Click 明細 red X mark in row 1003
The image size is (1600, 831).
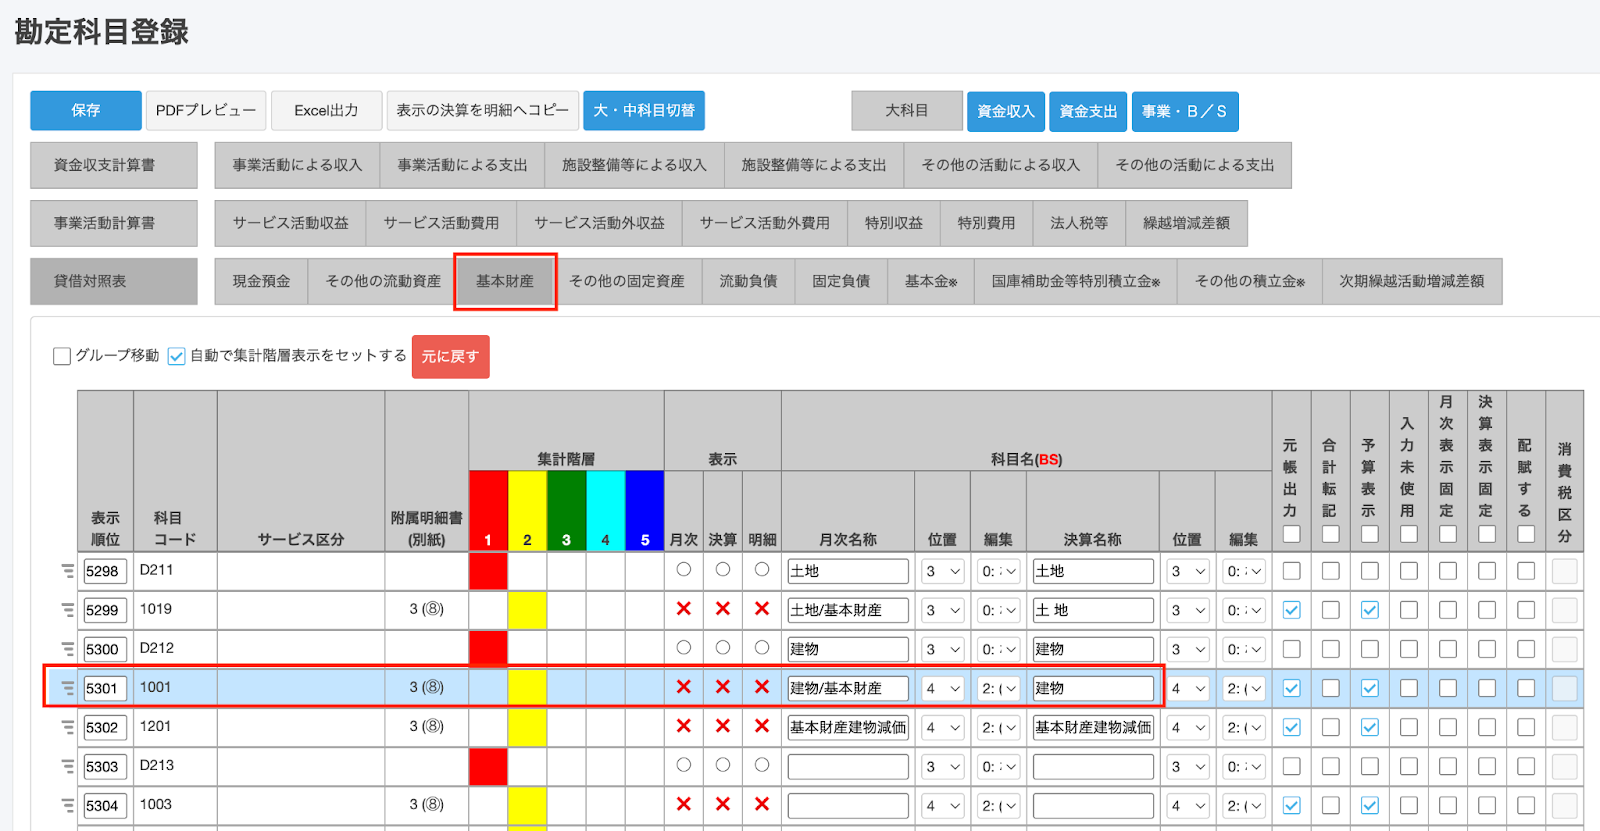pos(762,804)
